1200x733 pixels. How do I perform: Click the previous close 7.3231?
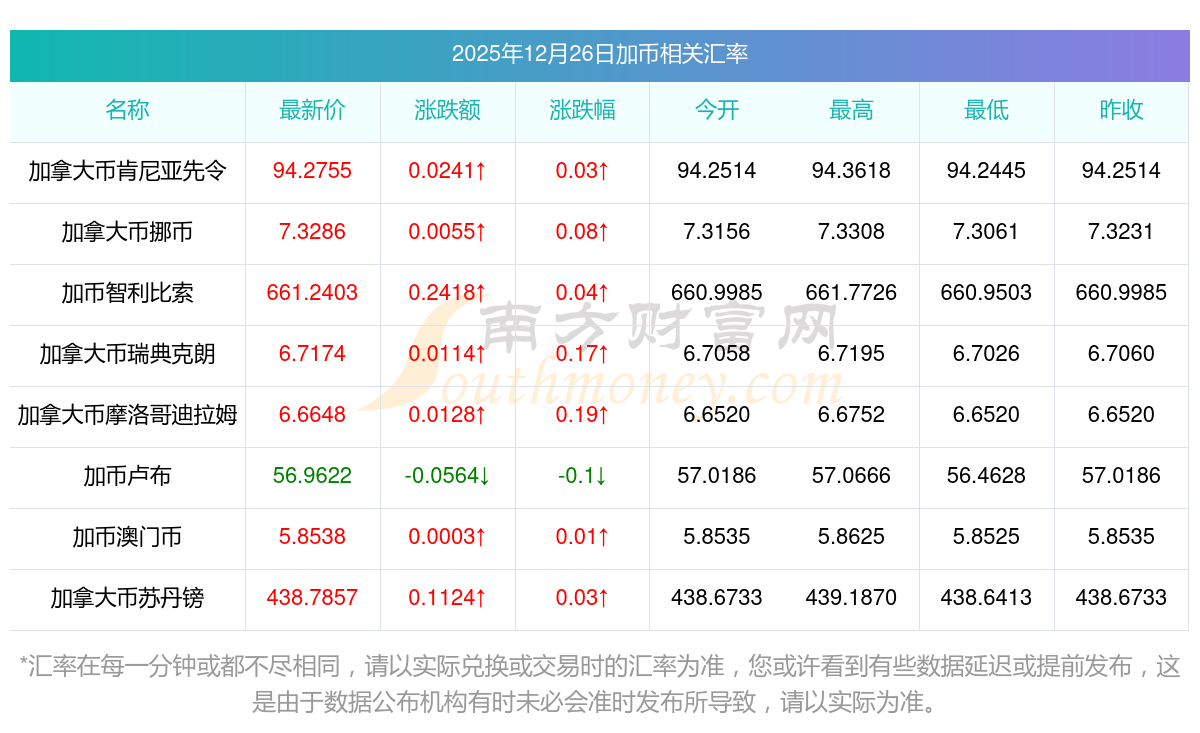[1121, 232]
